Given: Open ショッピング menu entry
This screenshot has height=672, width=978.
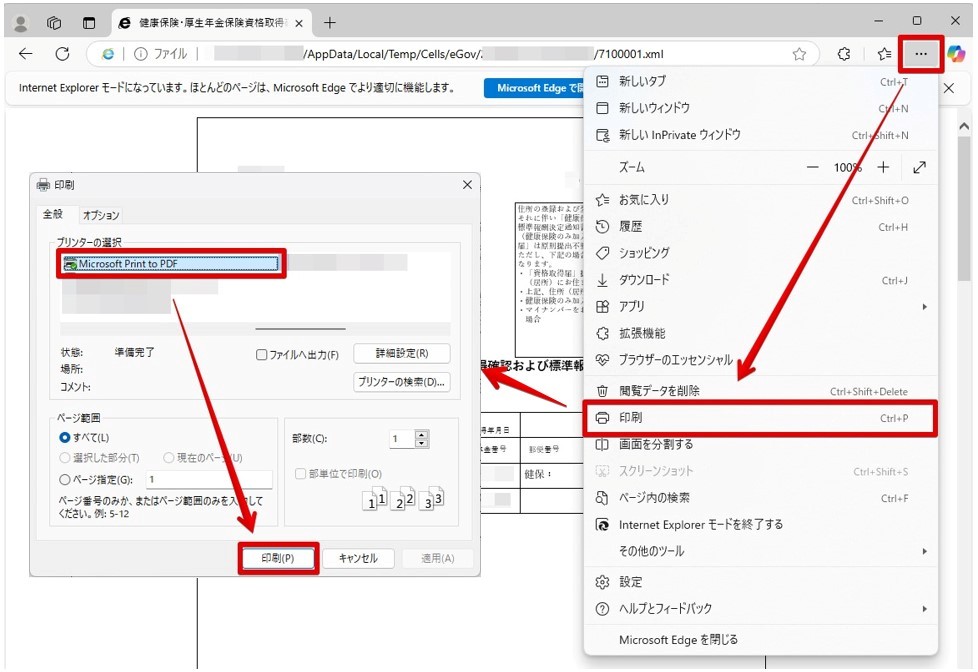Looking at the screenshot, I should (x=760, y=253).
